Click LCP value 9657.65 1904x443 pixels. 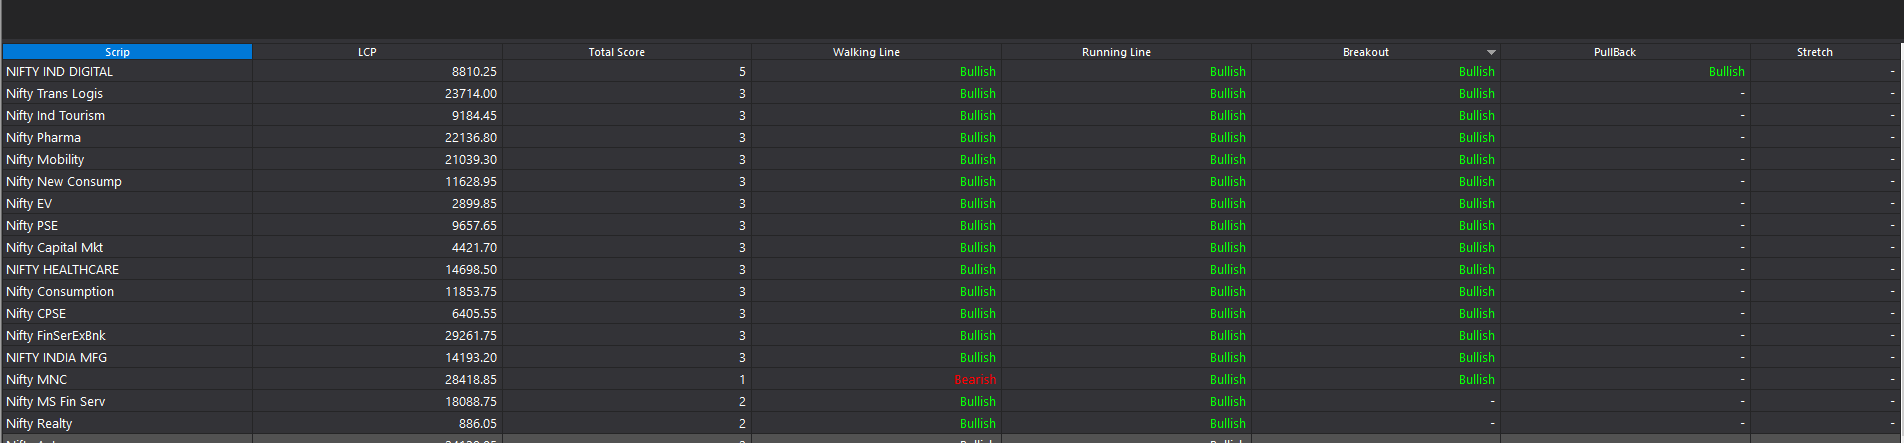(474, 225)
